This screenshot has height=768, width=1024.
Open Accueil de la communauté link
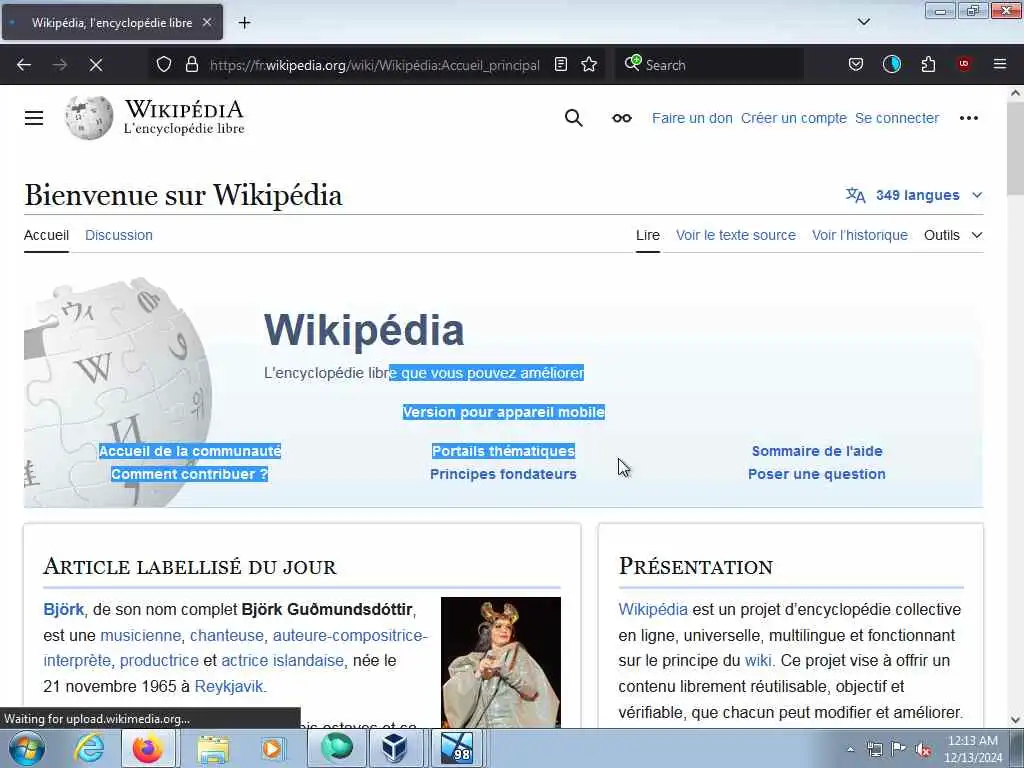189,451
